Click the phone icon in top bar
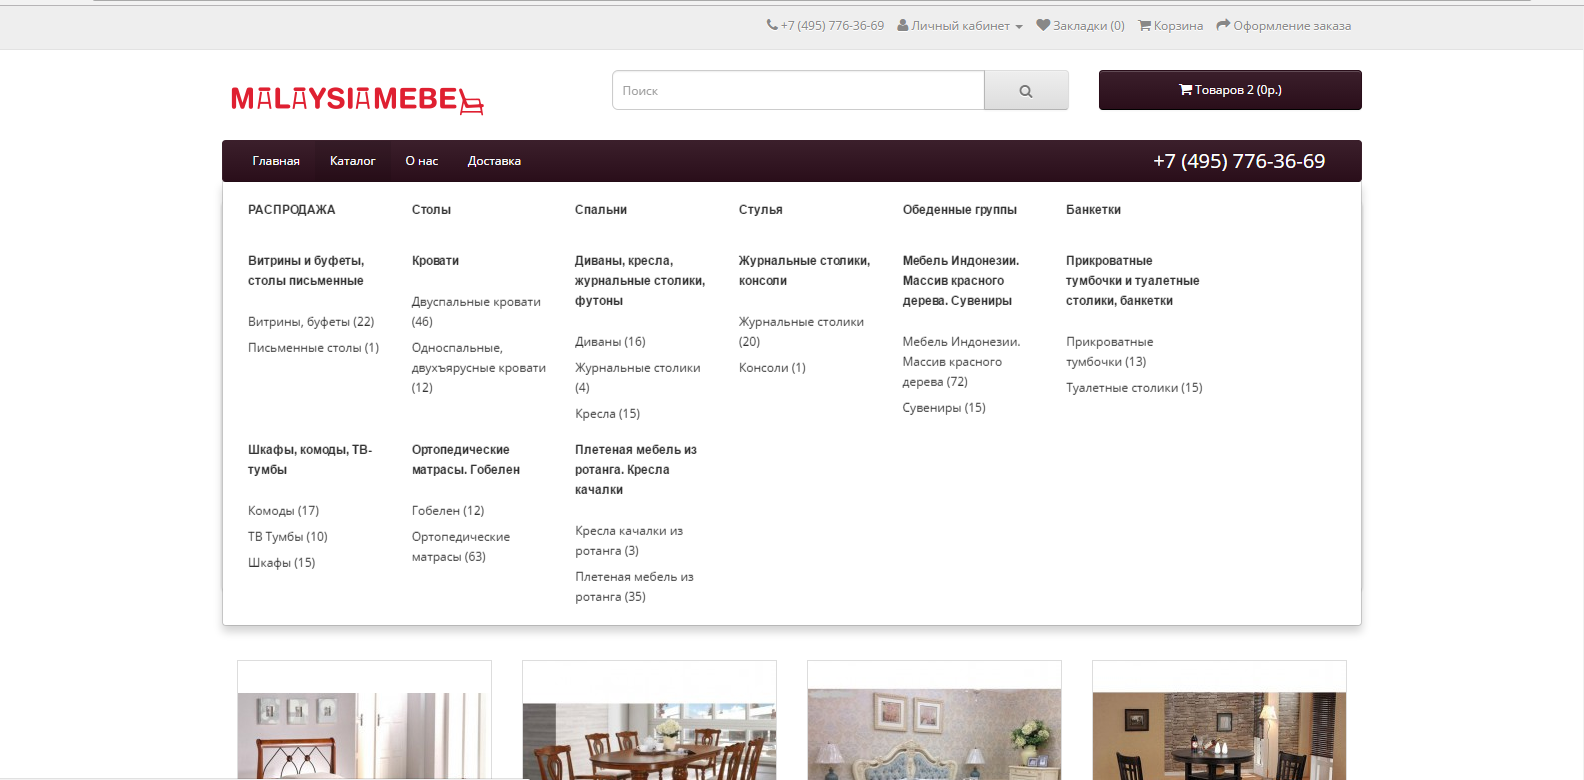Image resolution: width=1584 pixels, height=780 pixels. point(772,25)
